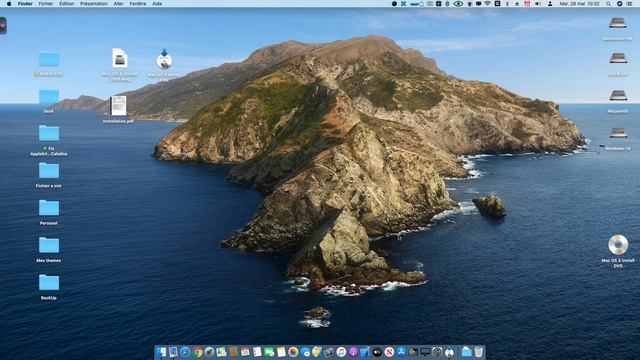640x360 pixels.
Task: Click the date and time in menu bar
Action: [x=579, y=4]
